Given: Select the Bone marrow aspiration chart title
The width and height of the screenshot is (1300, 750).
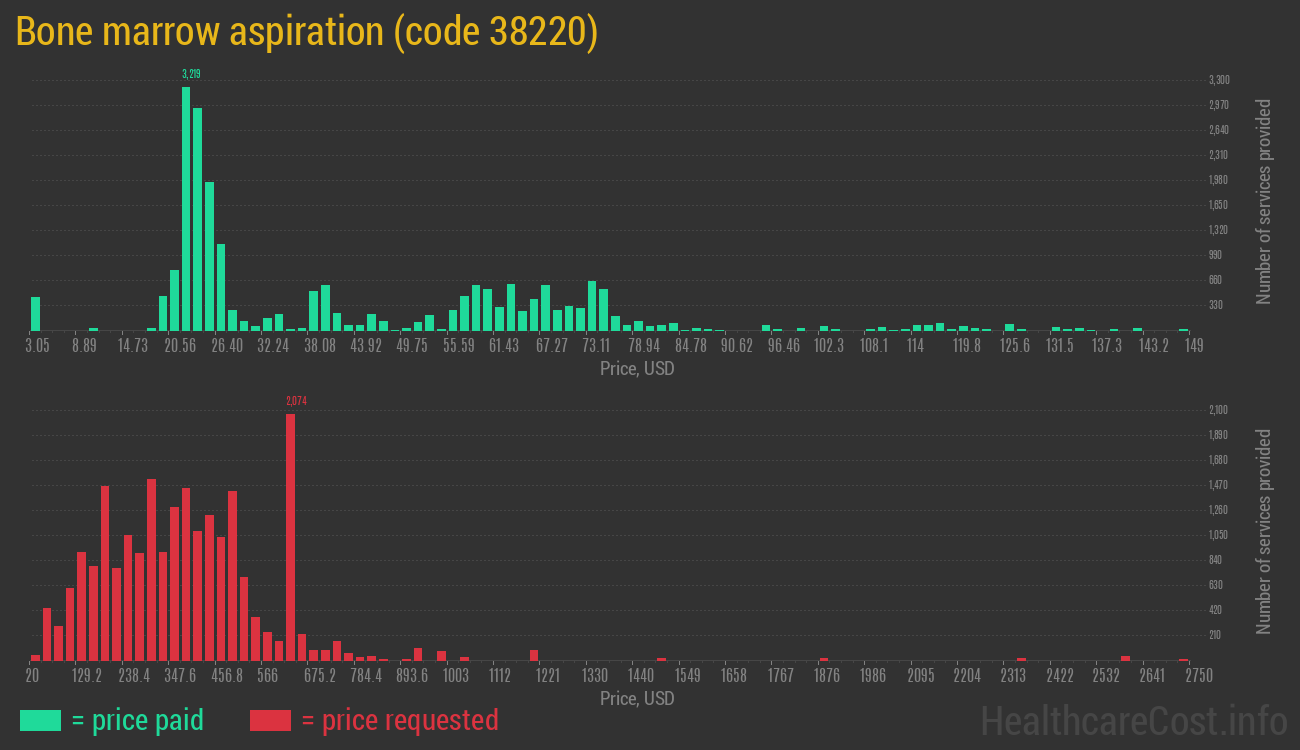Looking at the screenshot, I should click(x=307, y=32).
